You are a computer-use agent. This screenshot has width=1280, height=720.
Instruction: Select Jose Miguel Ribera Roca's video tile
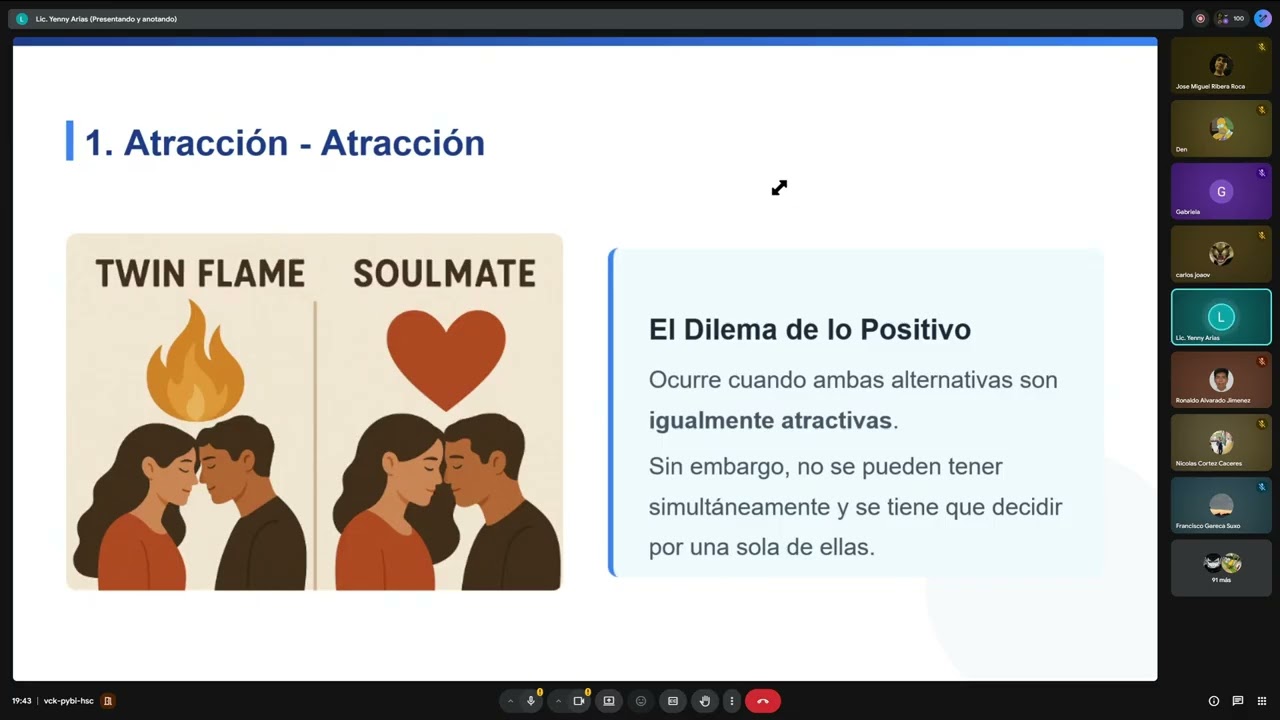pos(1221,66)
